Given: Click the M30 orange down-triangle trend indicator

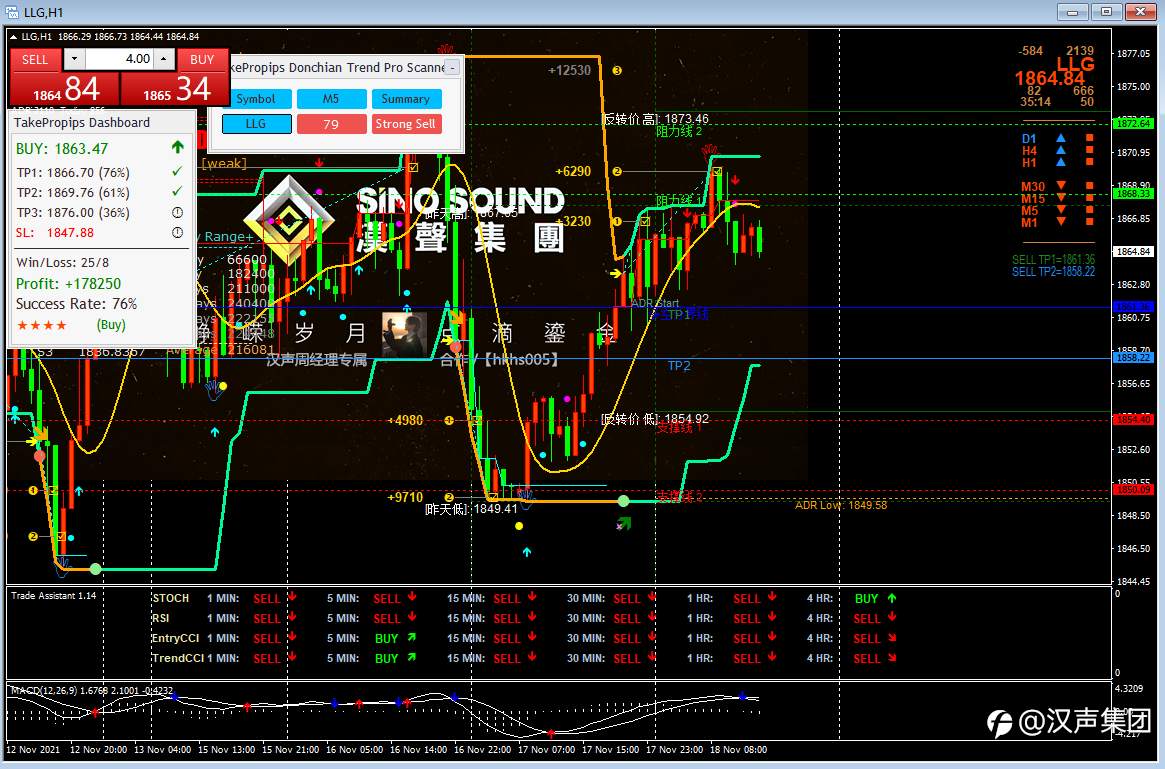Looking at the screenshot, I should coord(1061,186).
